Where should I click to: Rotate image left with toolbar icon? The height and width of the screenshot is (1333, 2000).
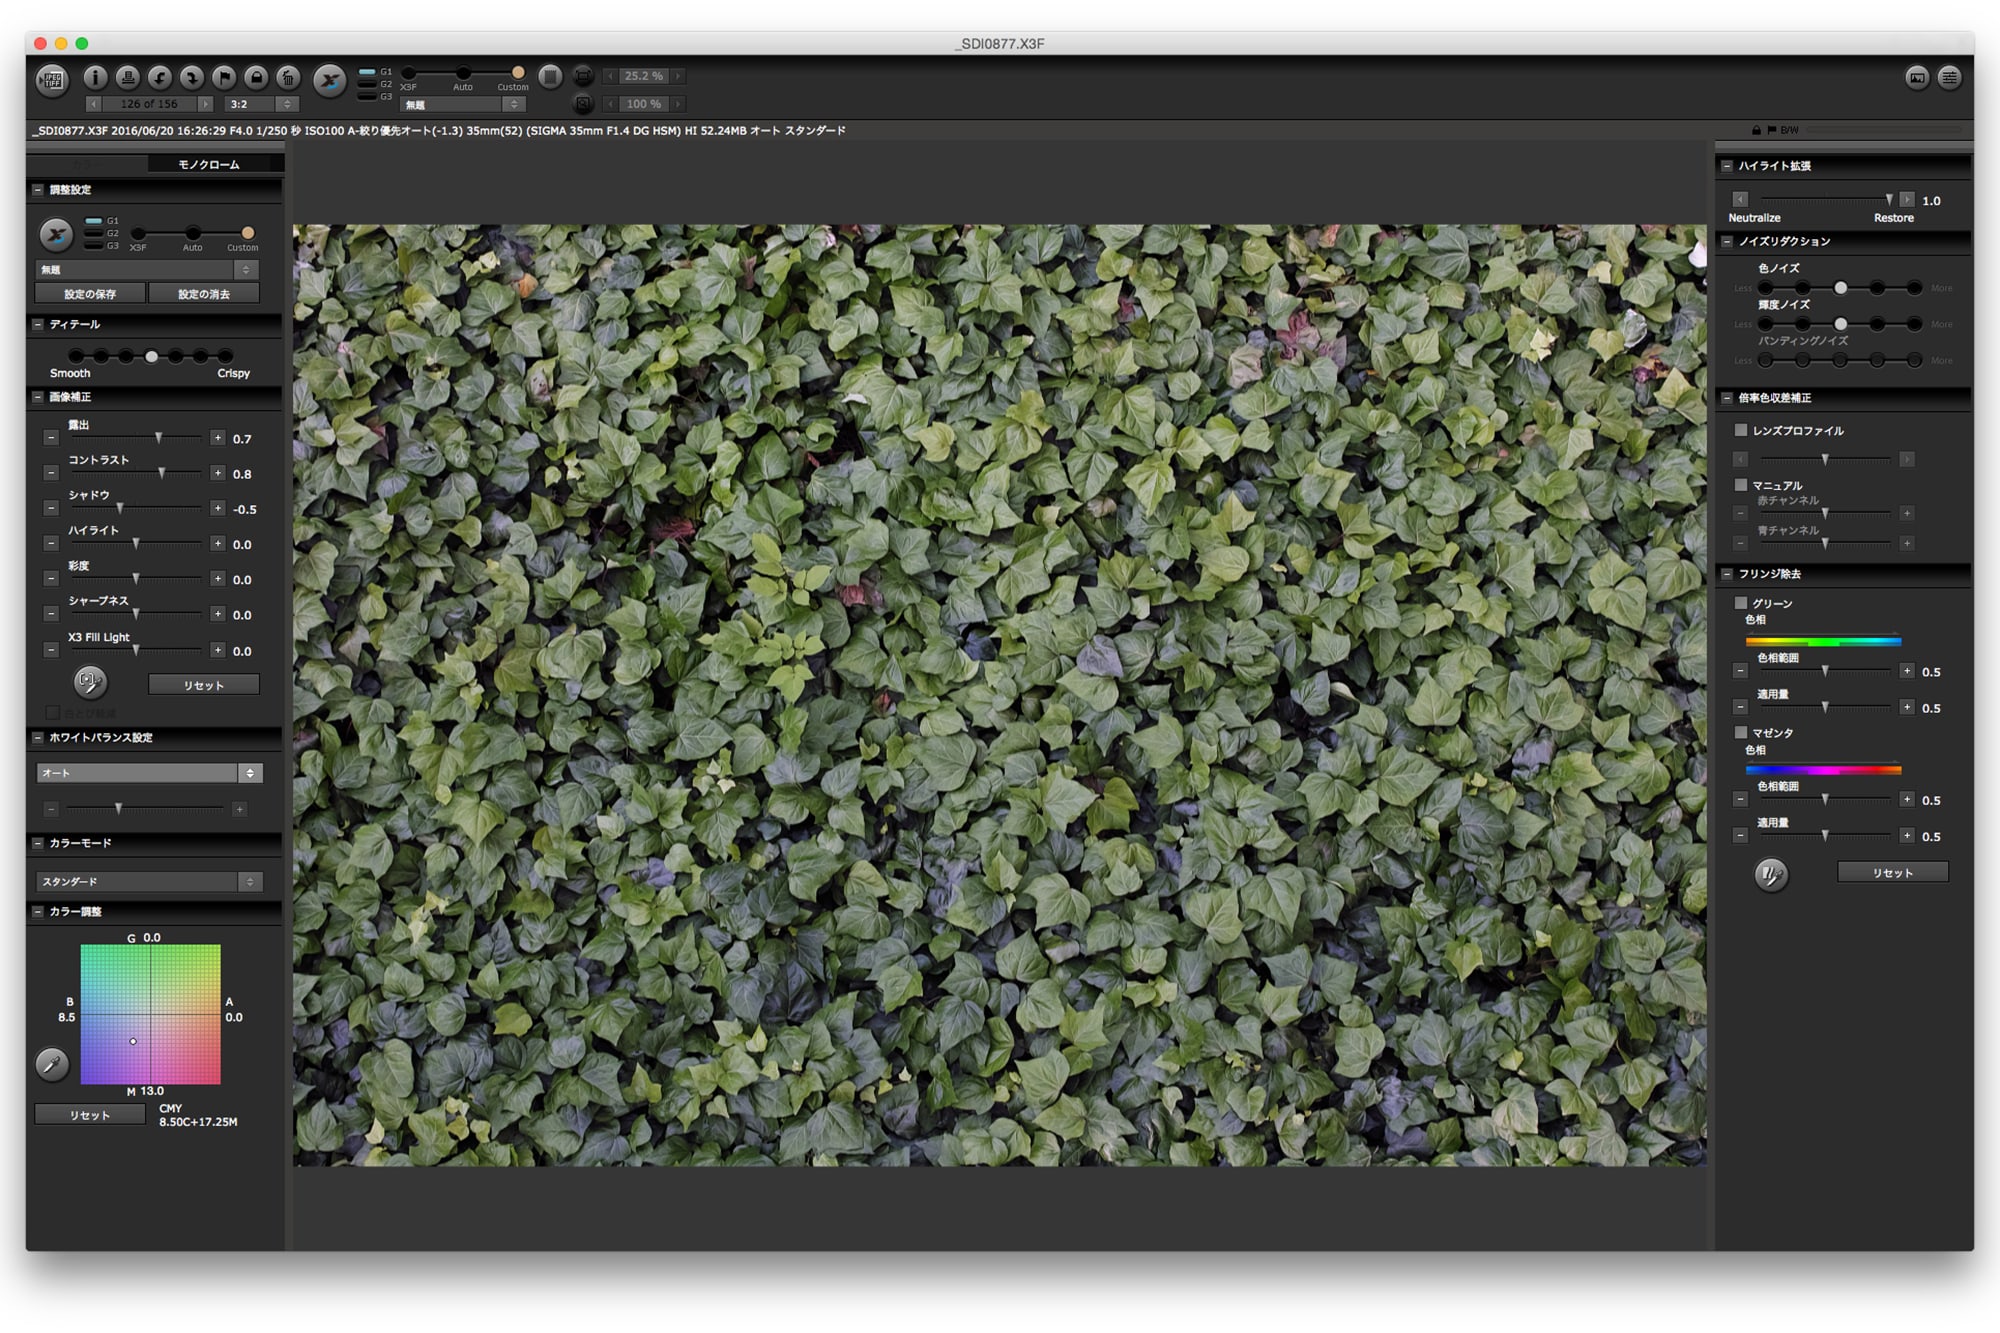pyautogui.click(x=160, y=77)
